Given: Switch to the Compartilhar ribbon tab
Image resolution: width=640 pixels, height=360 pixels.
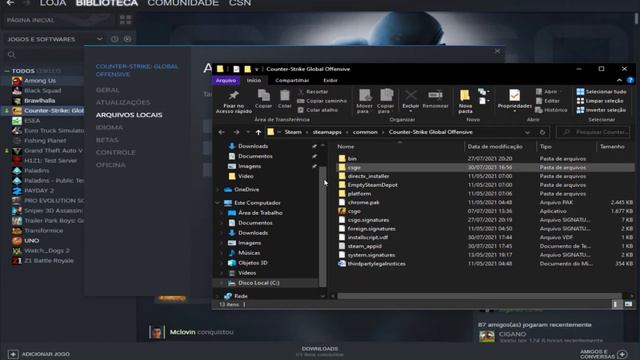Looking at the screenshot, I should coord(292,80).
